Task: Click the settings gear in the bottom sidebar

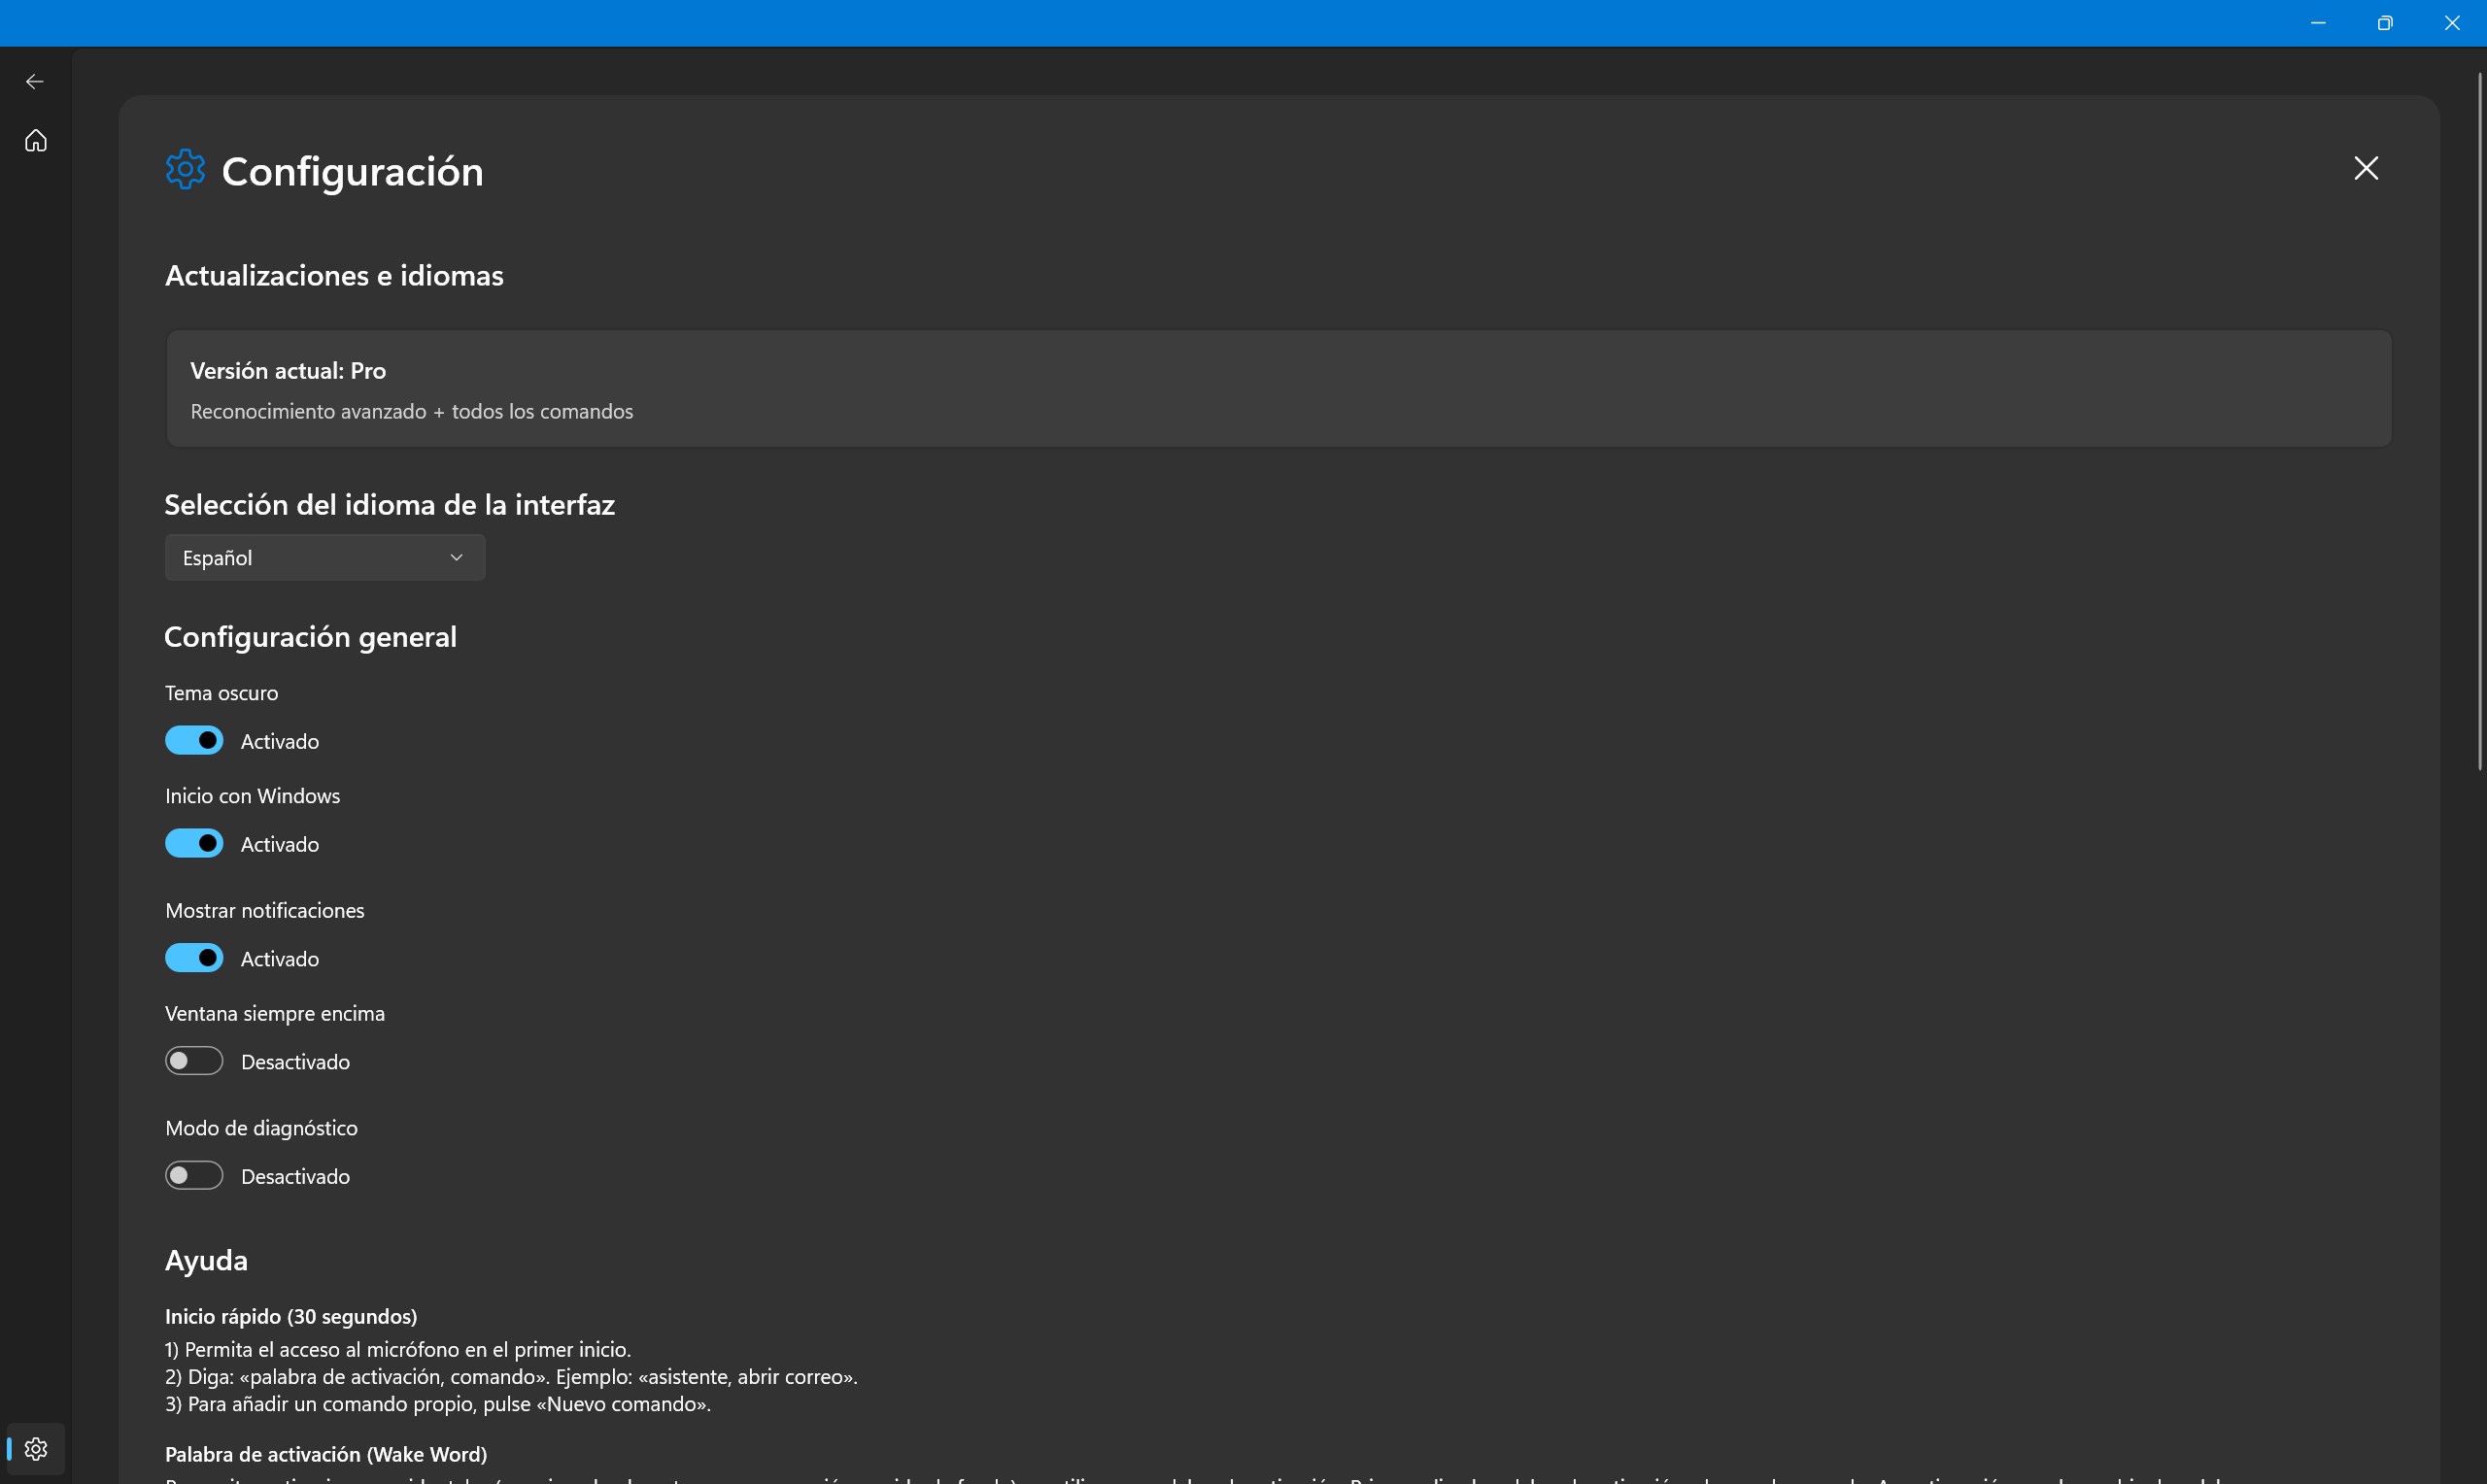Action: (x=36, y=1449)
